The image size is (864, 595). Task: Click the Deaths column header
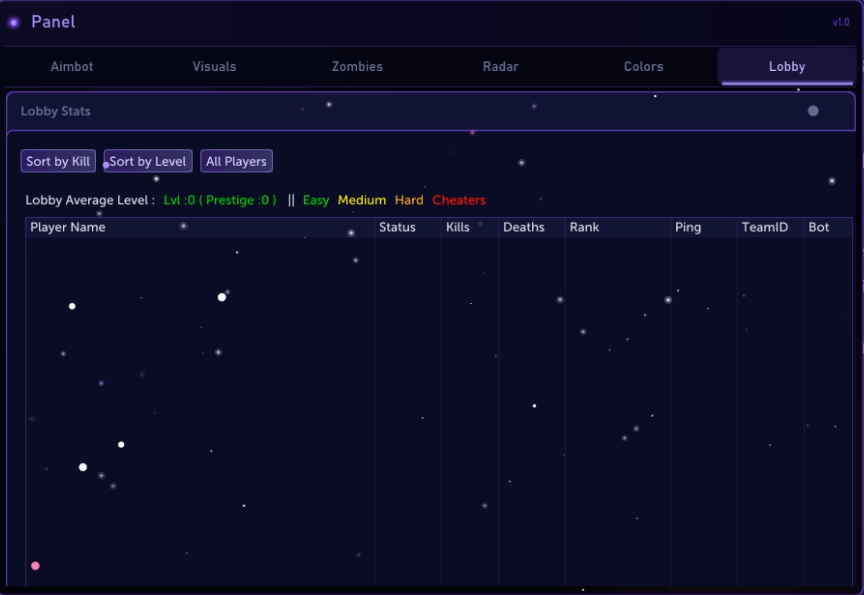532,228
